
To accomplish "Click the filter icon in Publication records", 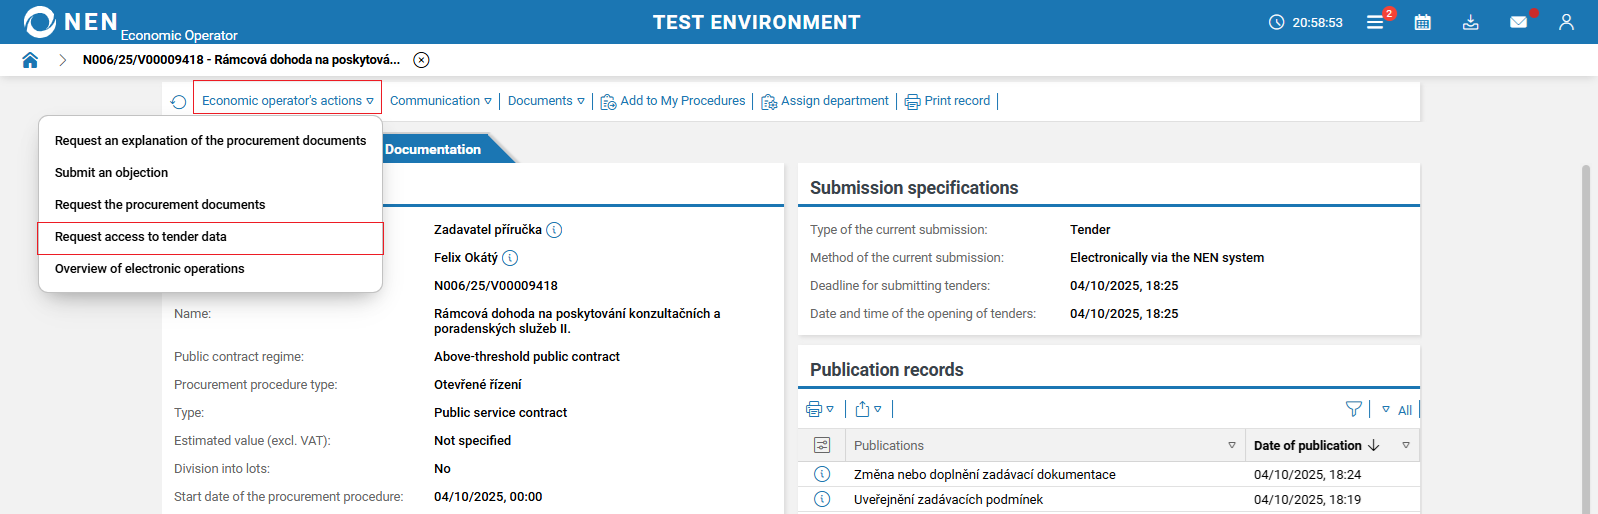I will 1353,409.
